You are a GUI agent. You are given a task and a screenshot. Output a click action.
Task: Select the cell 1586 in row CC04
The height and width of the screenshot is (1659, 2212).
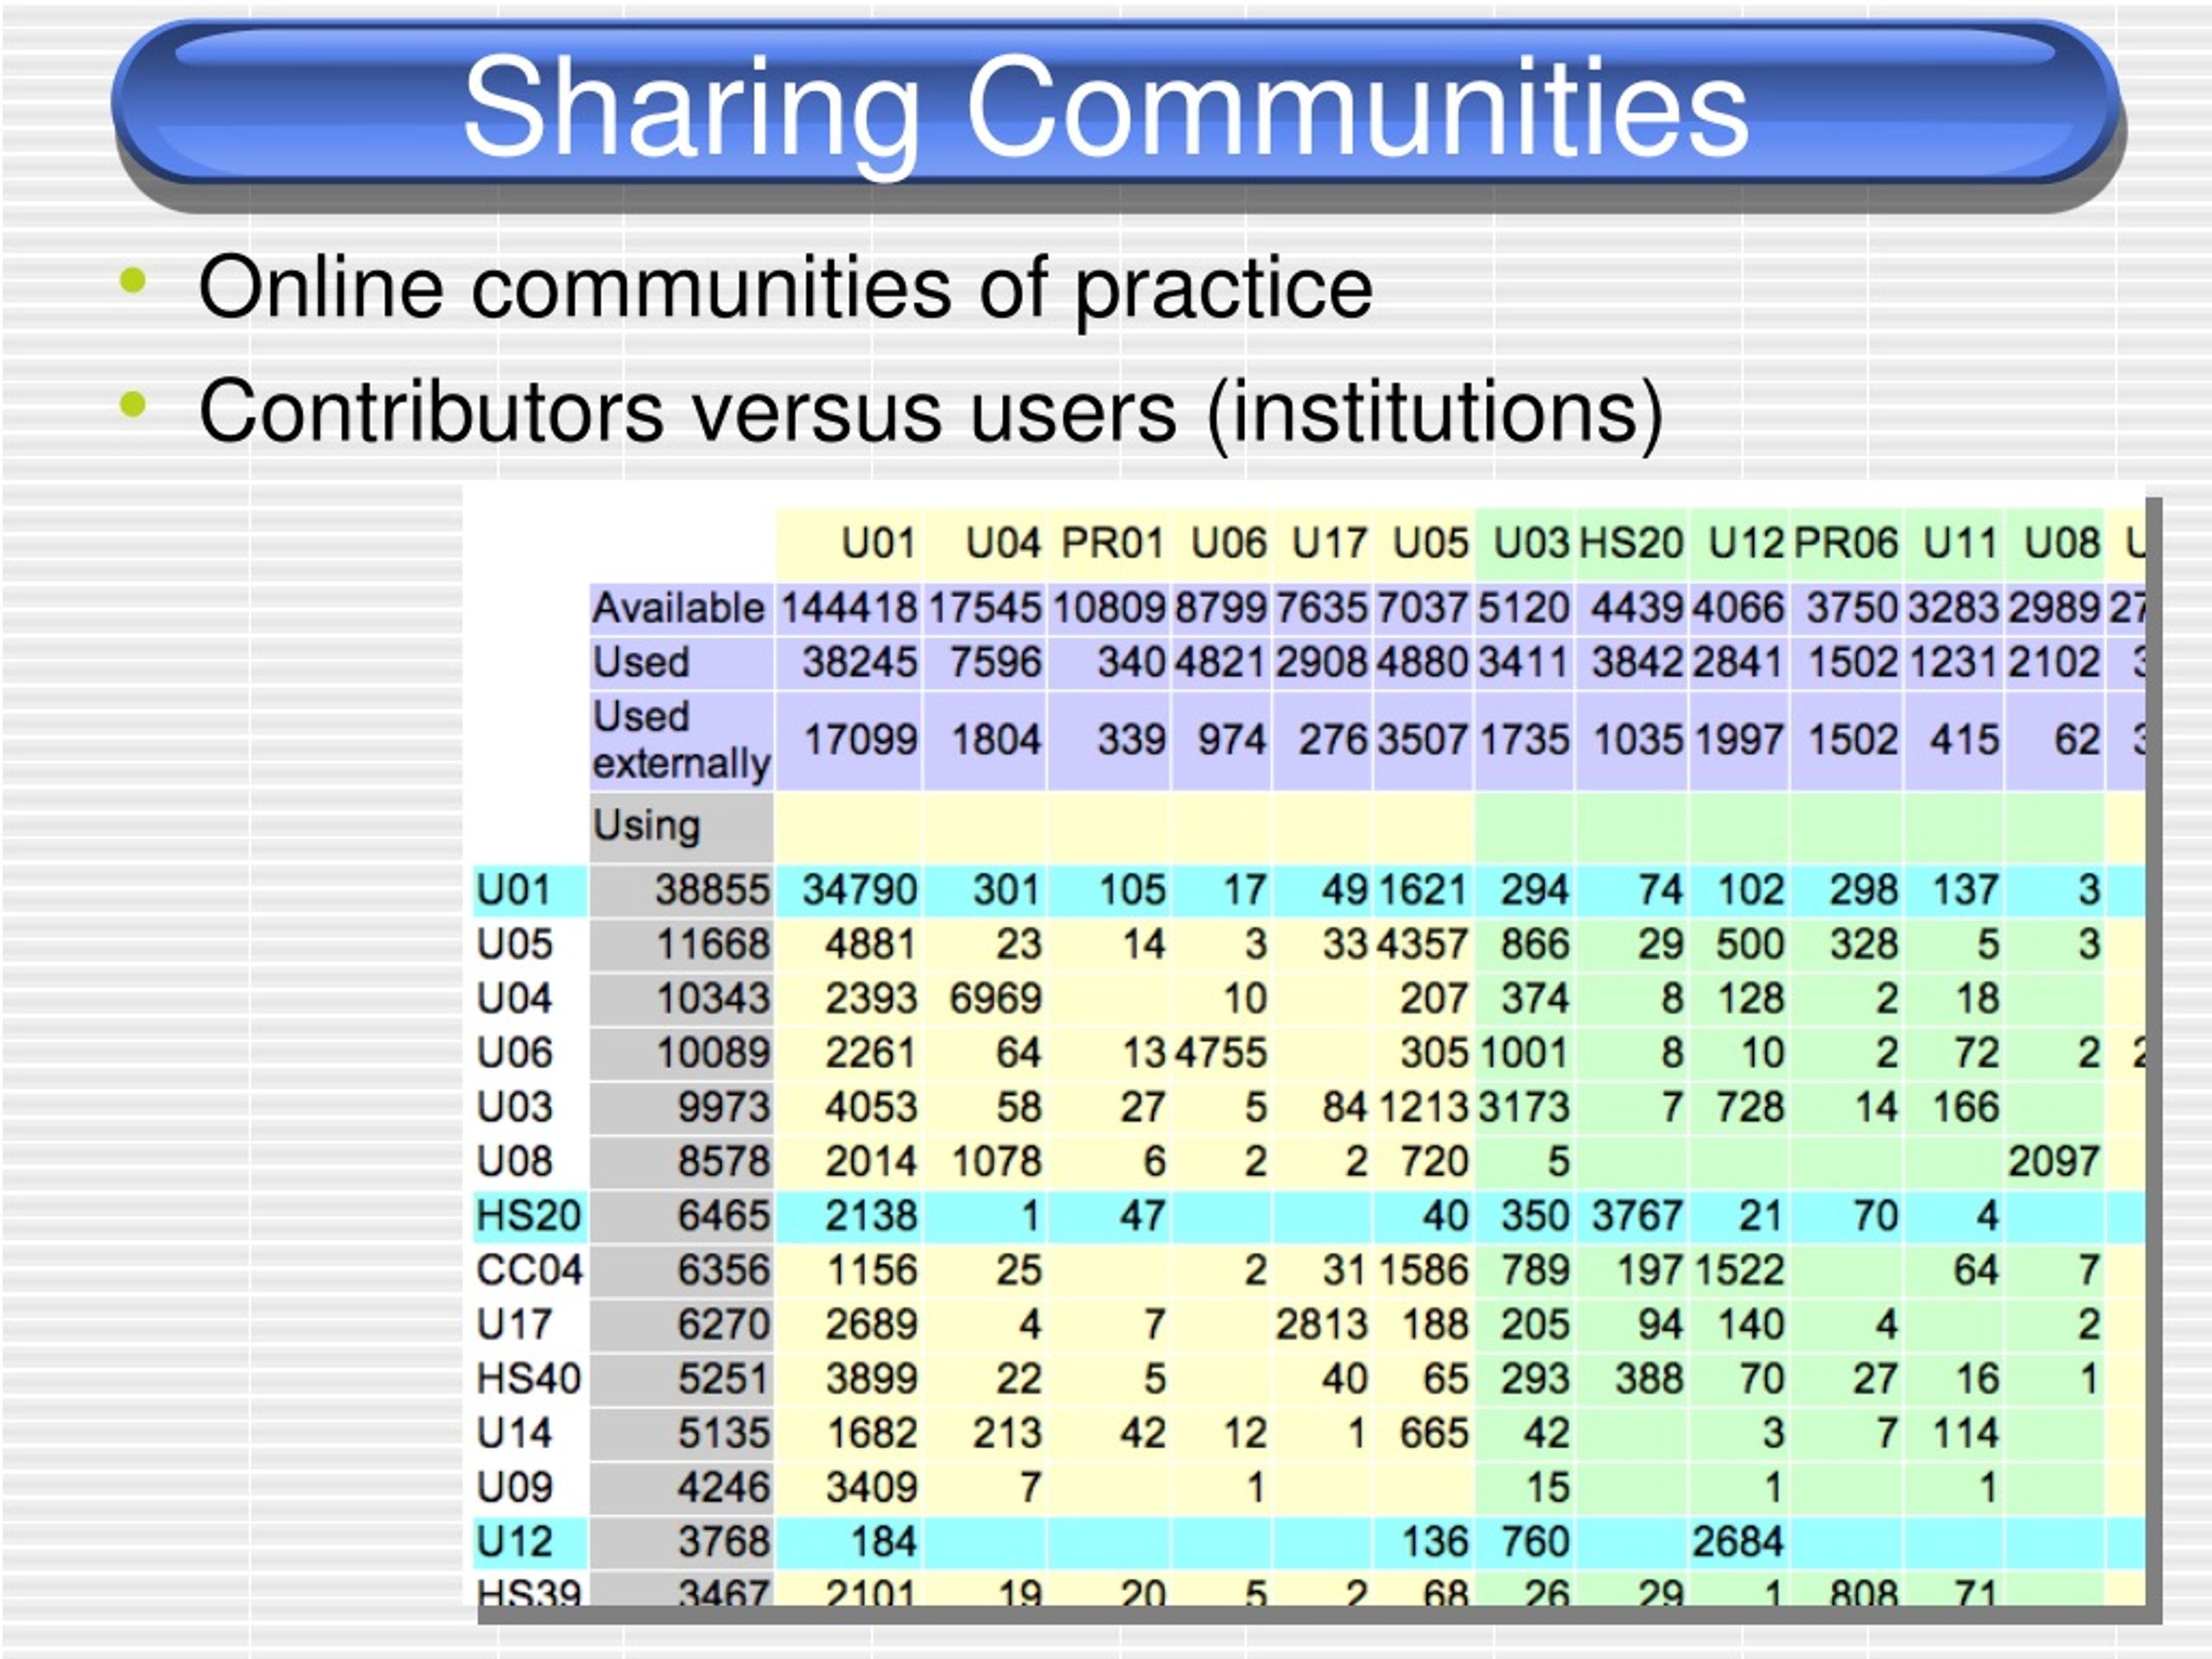1422,1270
